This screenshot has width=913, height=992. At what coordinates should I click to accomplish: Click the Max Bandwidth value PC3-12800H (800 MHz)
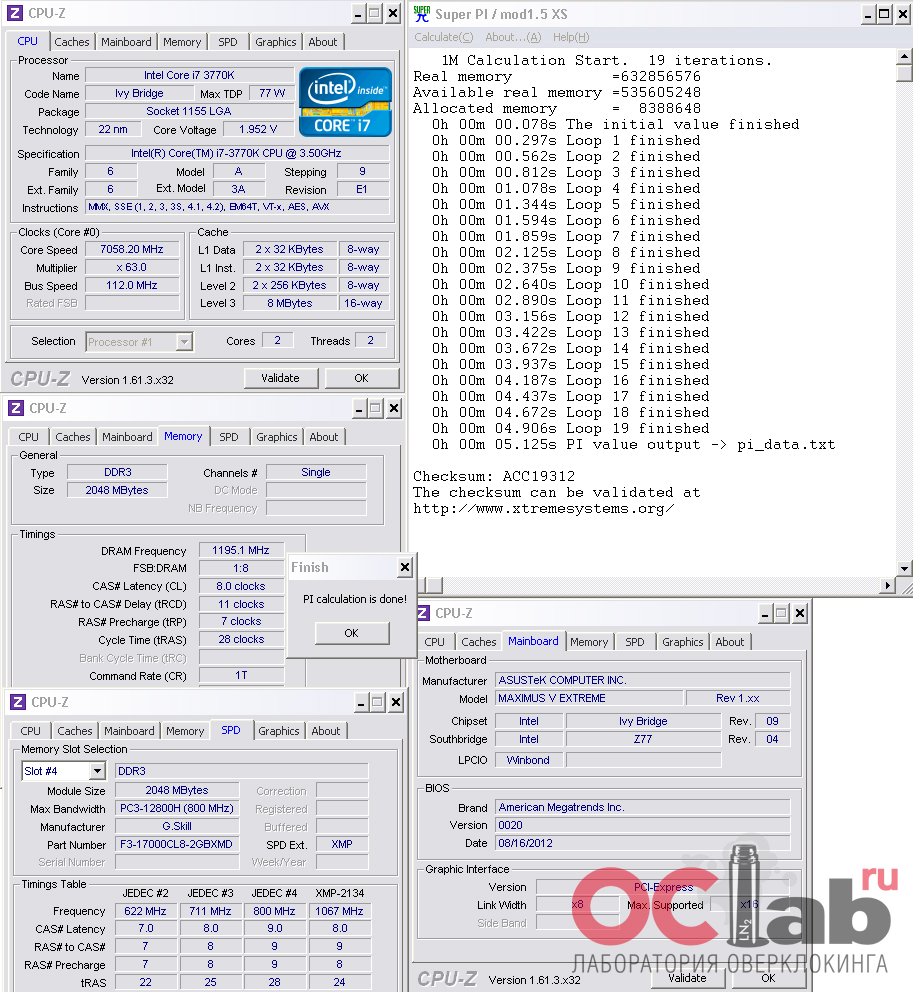(177, 809)
